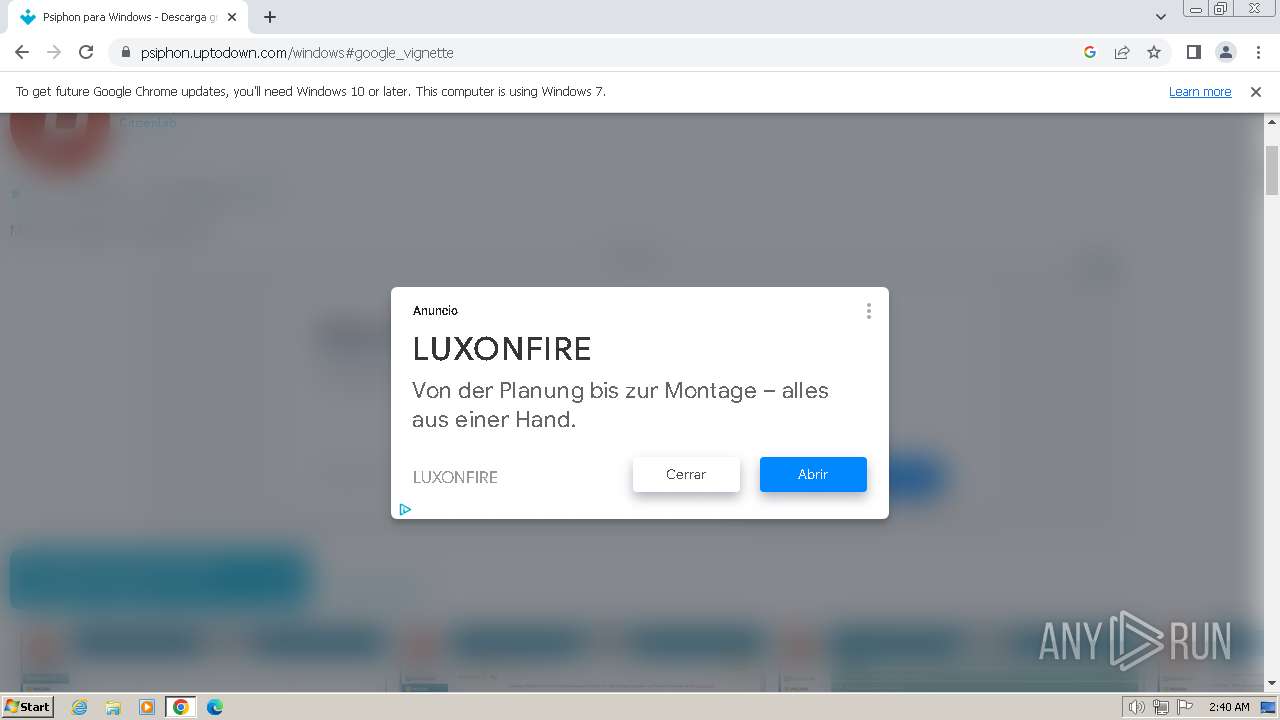1280x720 pixels.
Task: Click the network tray icon
Action: click(1161, 707)
